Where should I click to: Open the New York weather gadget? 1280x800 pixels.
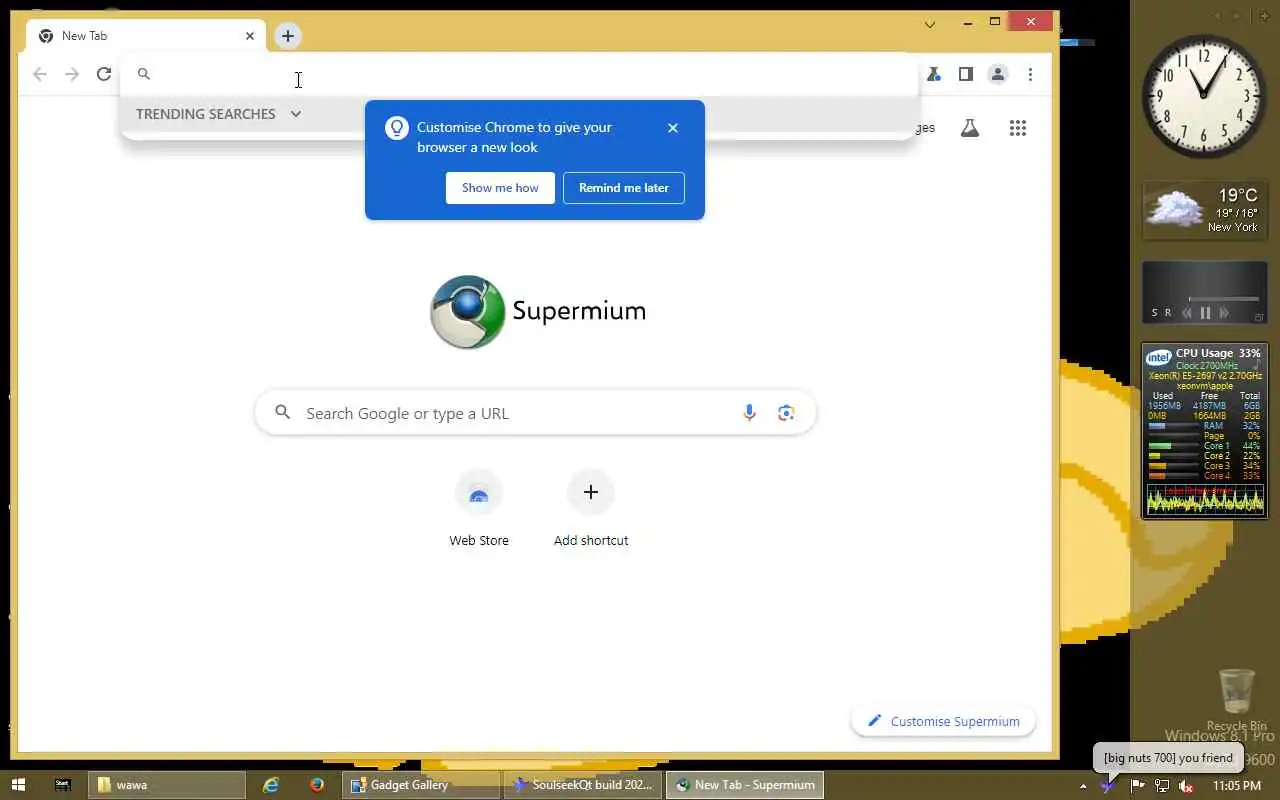tap(1204, 210)
